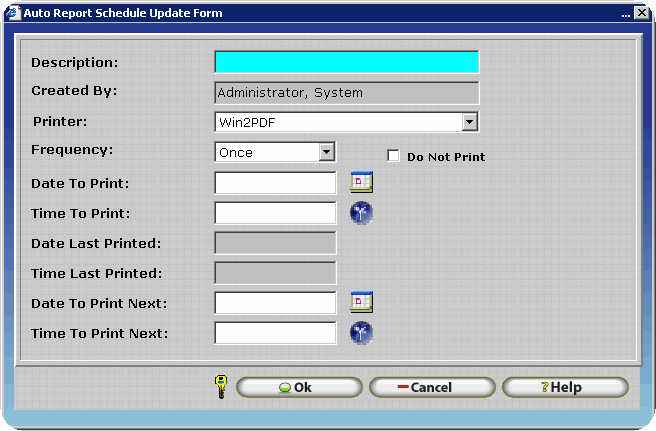
Task: Click the Time To Print input field
Action: pos(275,213)
